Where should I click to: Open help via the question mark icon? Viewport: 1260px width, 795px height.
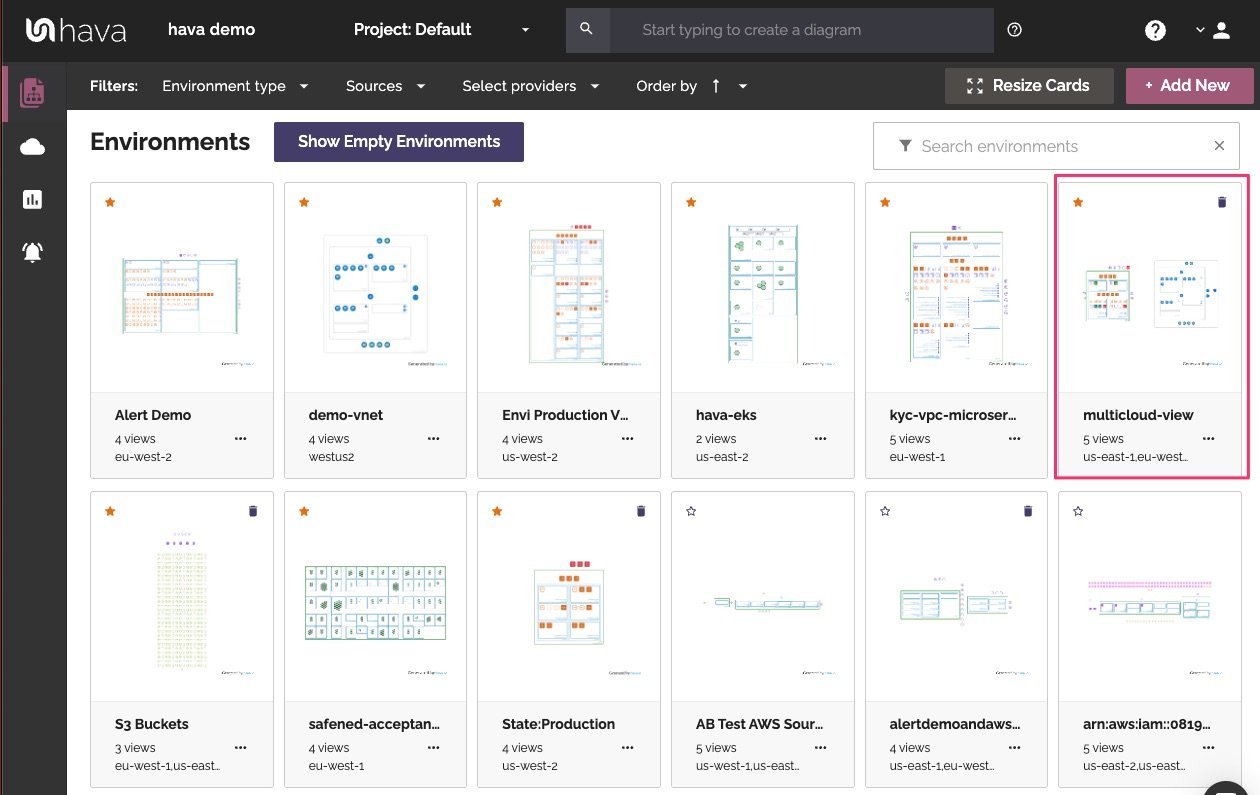click(1155, 30)
